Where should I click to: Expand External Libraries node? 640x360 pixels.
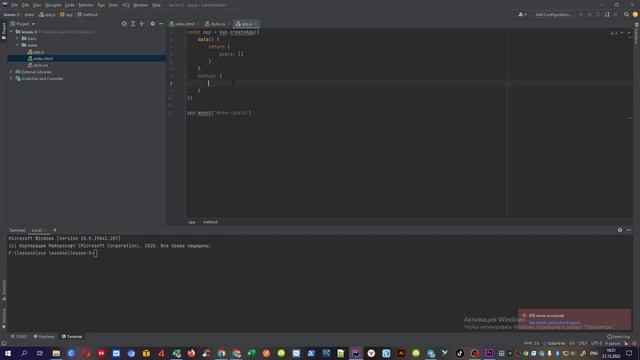[x=11, y=72]
